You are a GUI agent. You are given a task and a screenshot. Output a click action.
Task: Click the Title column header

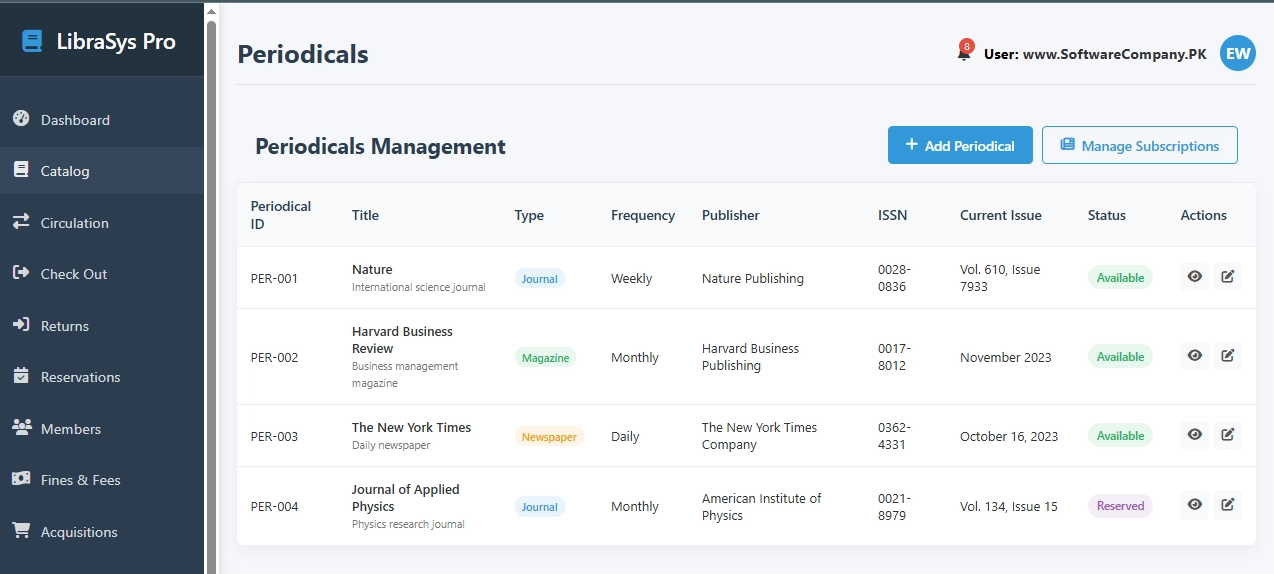tap(365, 215)
